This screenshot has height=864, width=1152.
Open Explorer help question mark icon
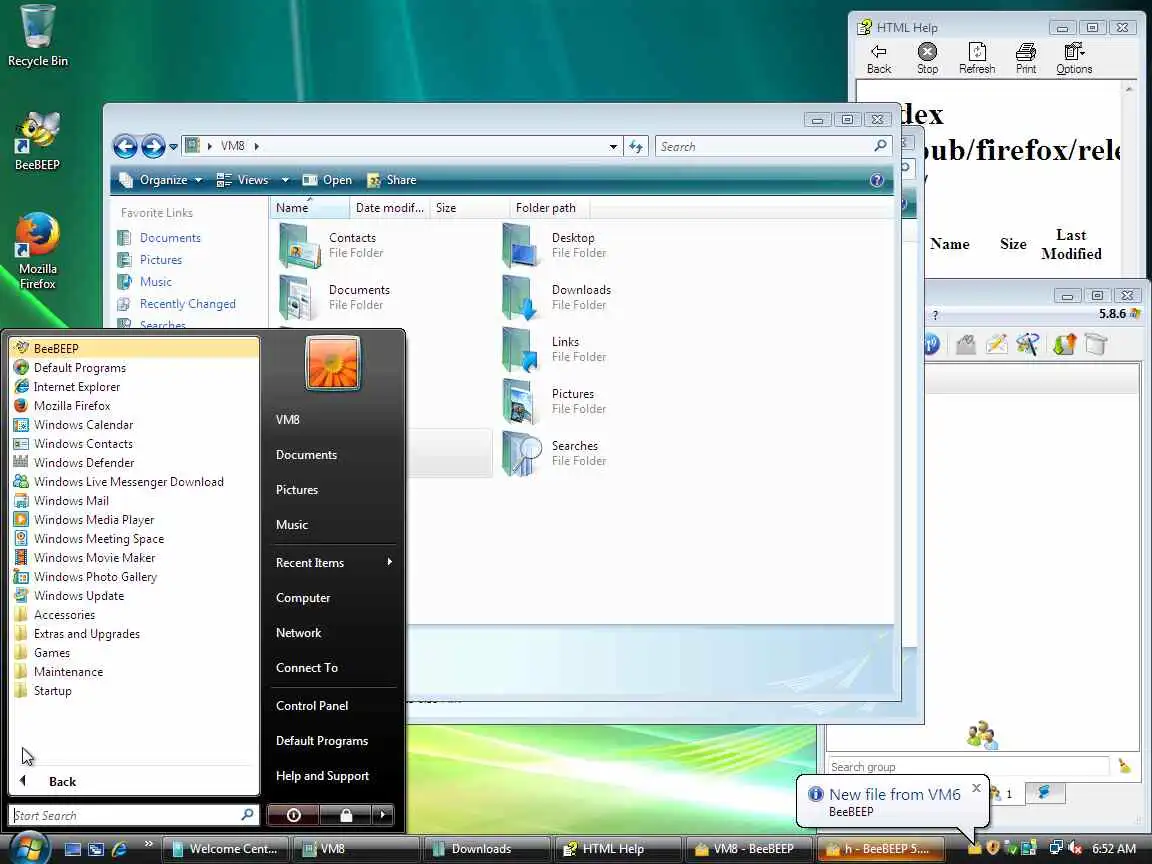pyautogui.click(x=876, y=180)
